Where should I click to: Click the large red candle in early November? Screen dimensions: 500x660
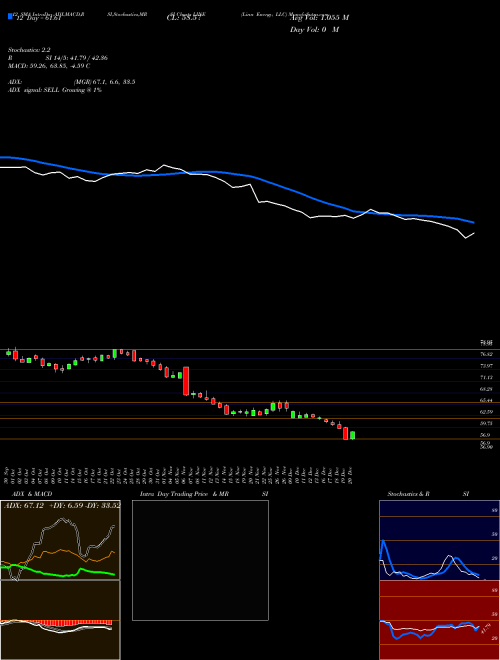tap(186, 381)
